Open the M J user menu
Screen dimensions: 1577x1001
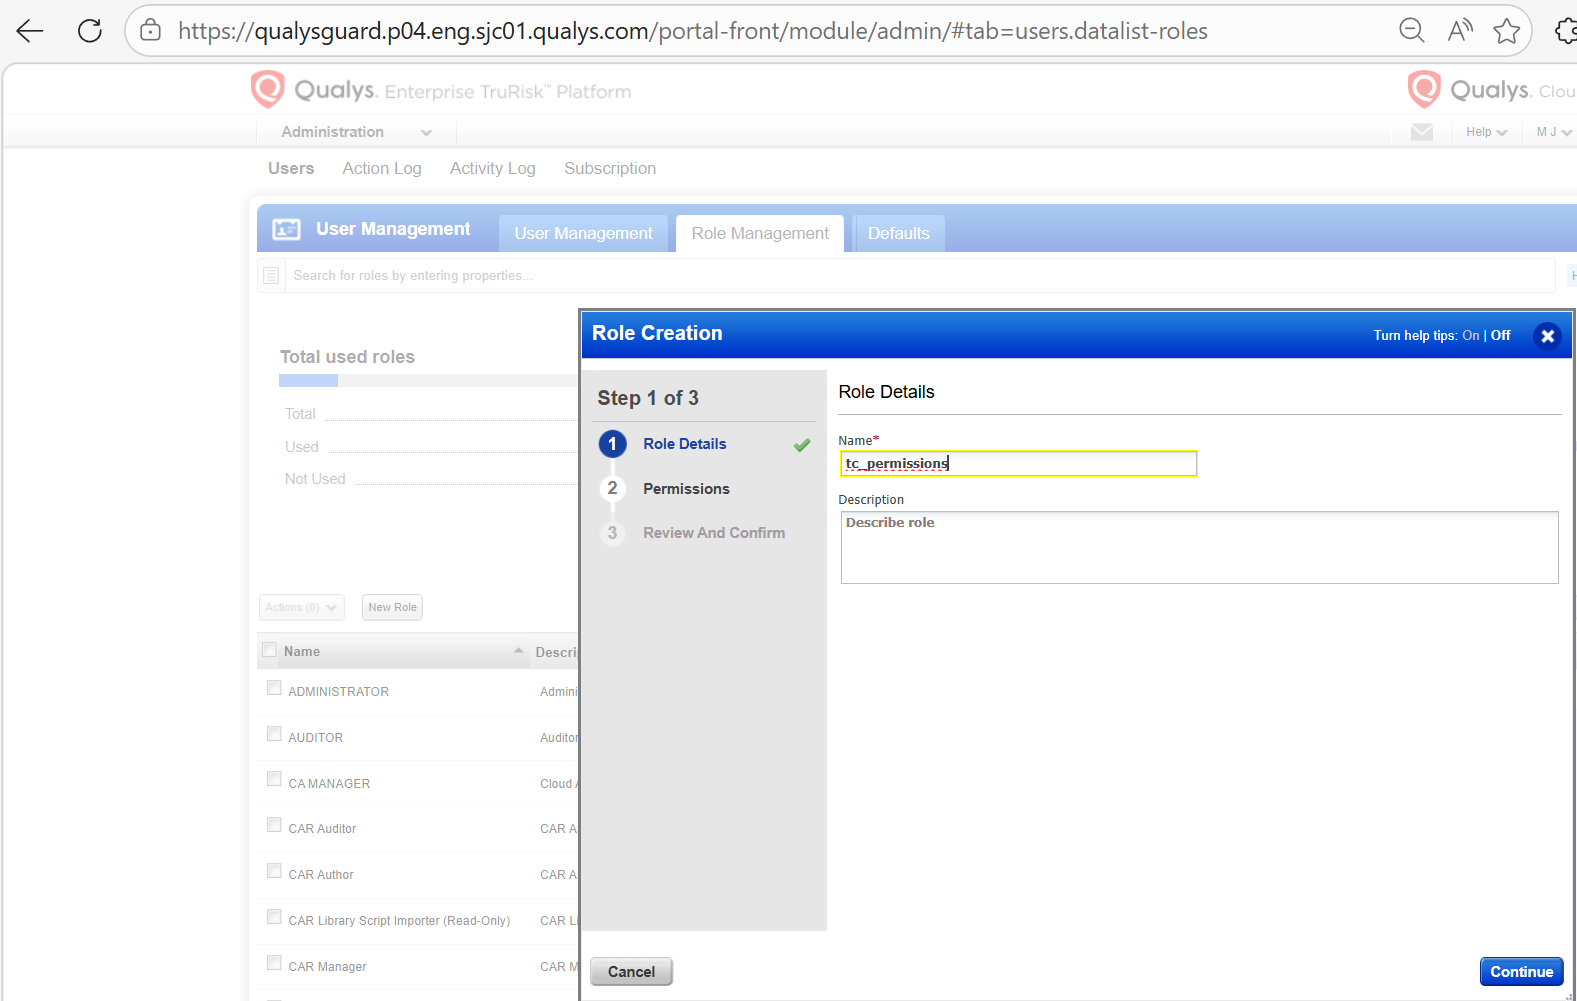[1553, 132]
